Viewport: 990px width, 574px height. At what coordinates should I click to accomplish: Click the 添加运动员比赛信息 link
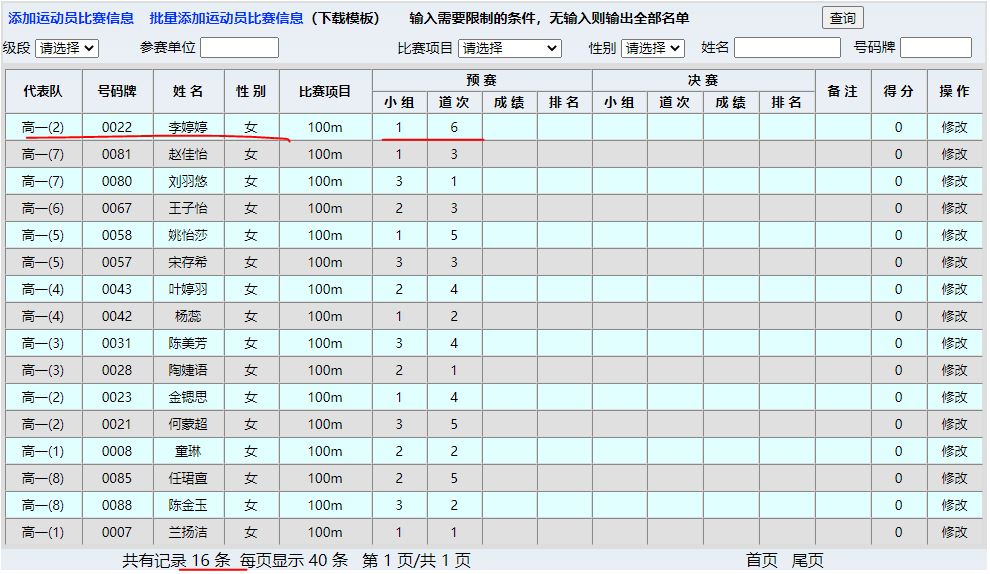[71, 18]
